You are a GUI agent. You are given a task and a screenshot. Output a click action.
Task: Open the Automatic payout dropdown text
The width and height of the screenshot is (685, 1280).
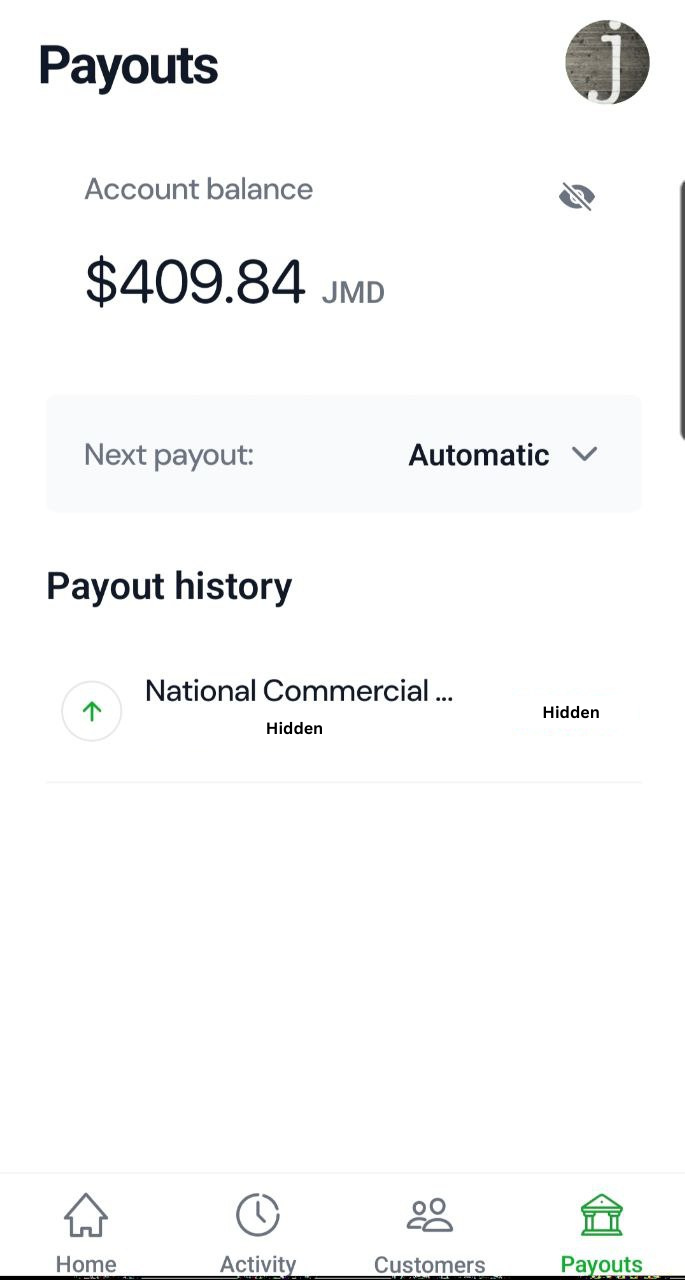tap(479, 455)
